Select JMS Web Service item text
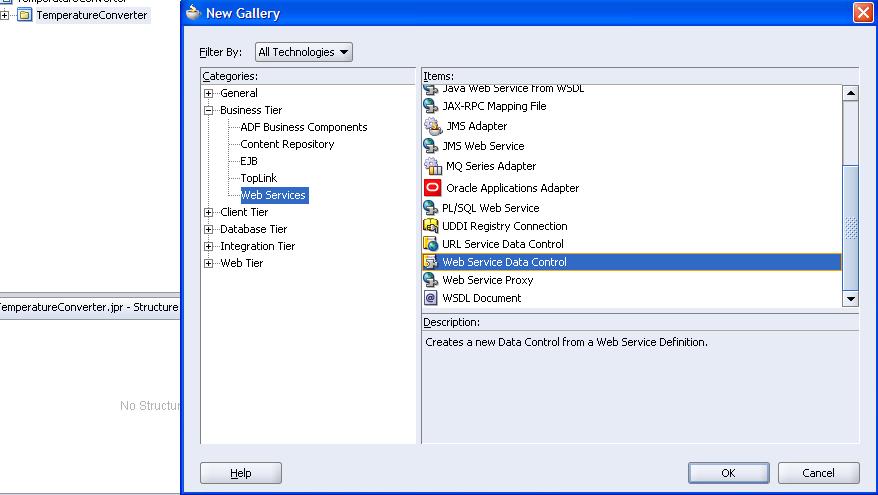This screenshot has height=495, width=878. (x=483, y=146)
